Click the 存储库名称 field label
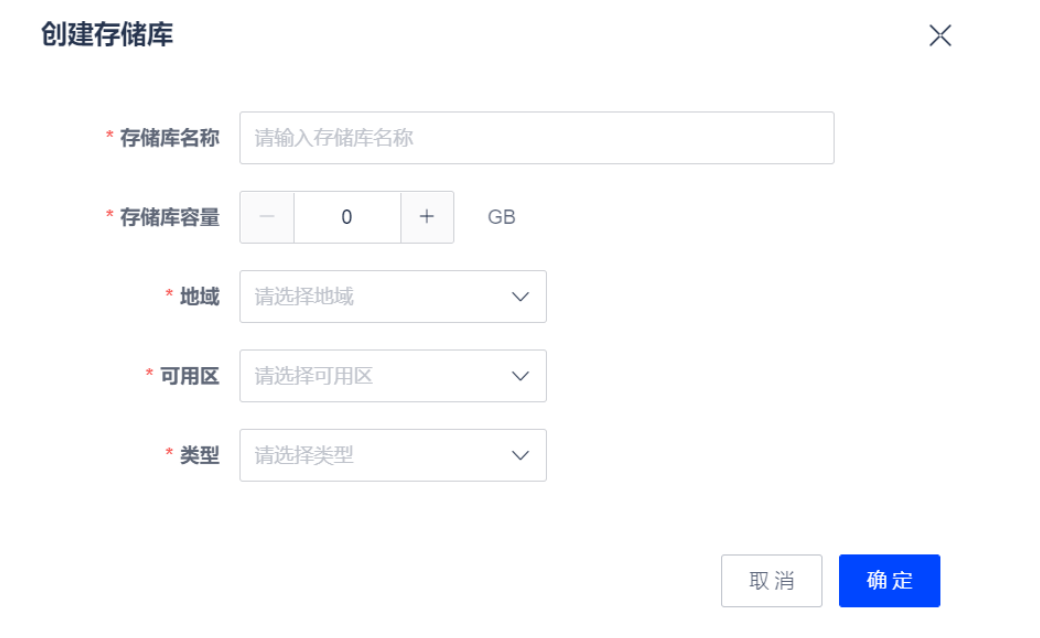This screenshot has height=638, width=1040. click(169, 138)
